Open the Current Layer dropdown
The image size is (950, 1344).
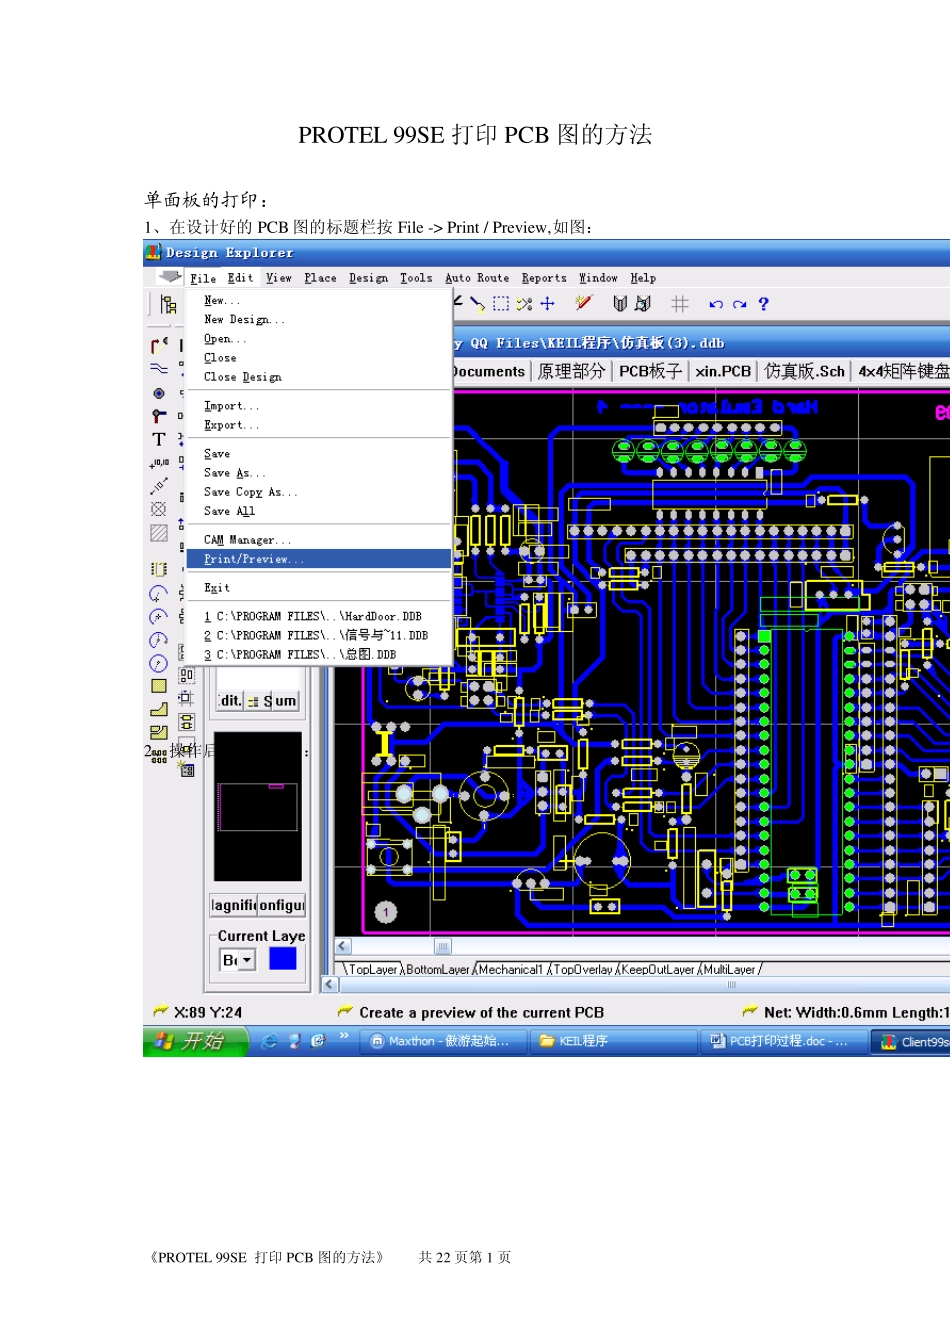click(x=246, y=960)
